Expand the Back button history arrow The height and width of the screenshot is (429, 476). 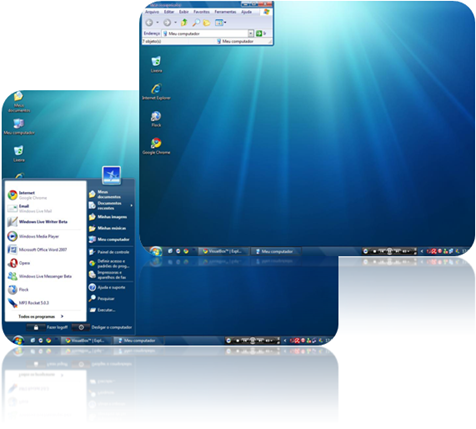pos(157,23)
